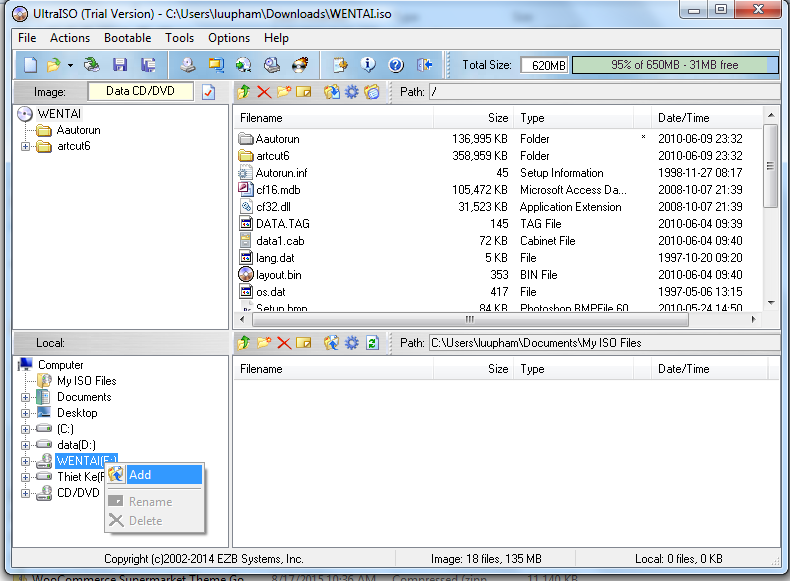This screenshot has height=581, width=790.
Task: Expand the Documents node in local tree
Action: point(25,398)
